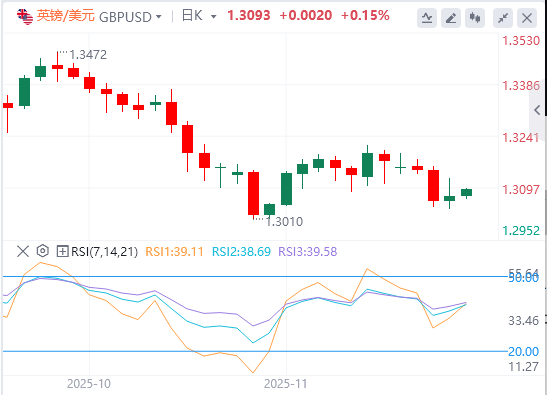The height and width of the screenshot is (395, 547).
Task: Switch chart type via candlestick icon
Action: (x=475, y=17)
